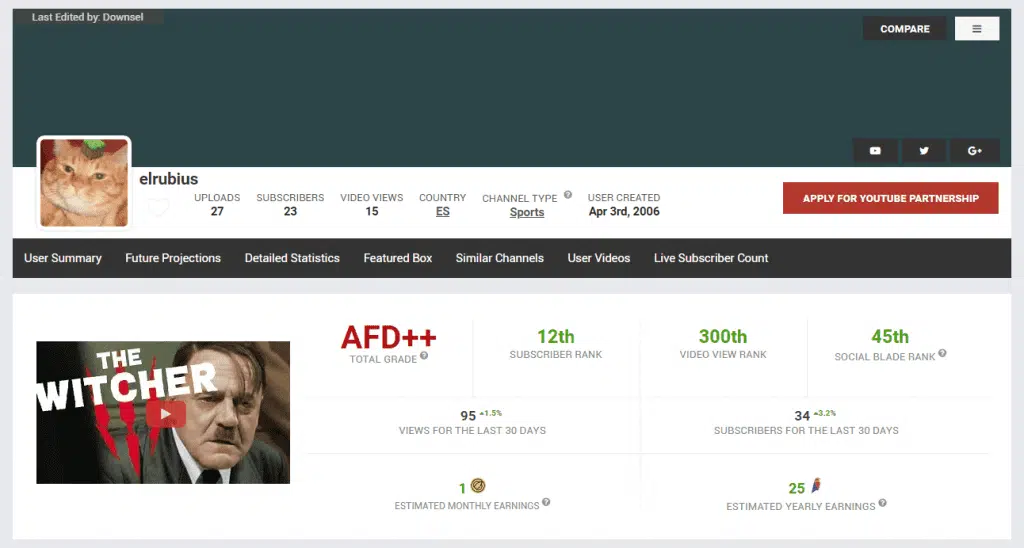Click the coin icon beside monthly earnings
This screenshot has width=1024, height=548.
[x=478, y=485]
